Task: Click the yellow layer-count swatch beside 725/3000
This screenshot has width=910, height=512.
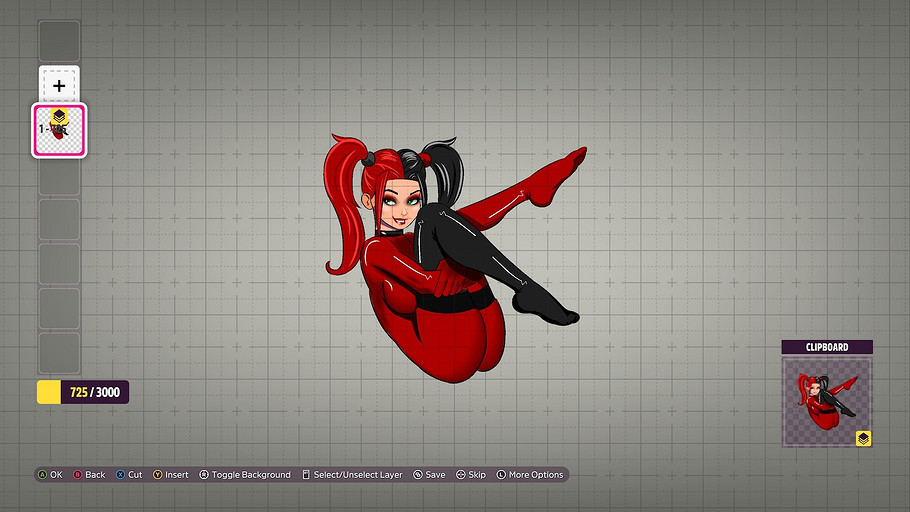Action: tap(49, 392)
